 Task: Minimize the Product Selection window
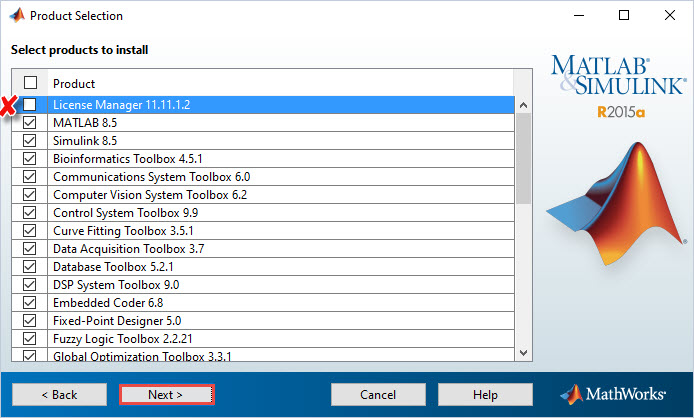tap(579, 15)
